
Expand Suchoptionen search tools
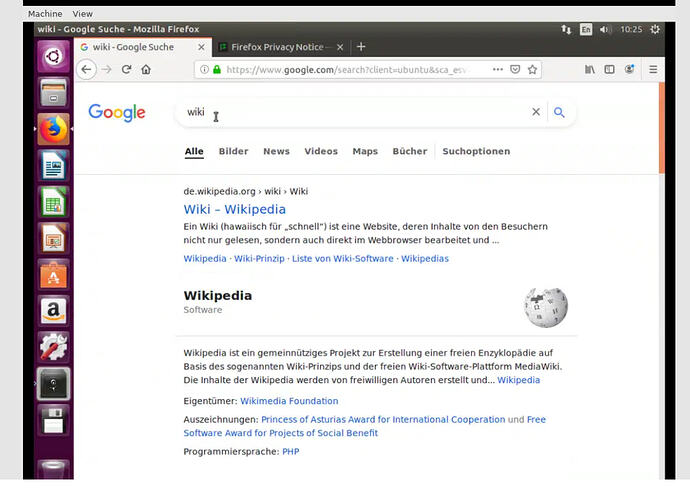point(476,151)
